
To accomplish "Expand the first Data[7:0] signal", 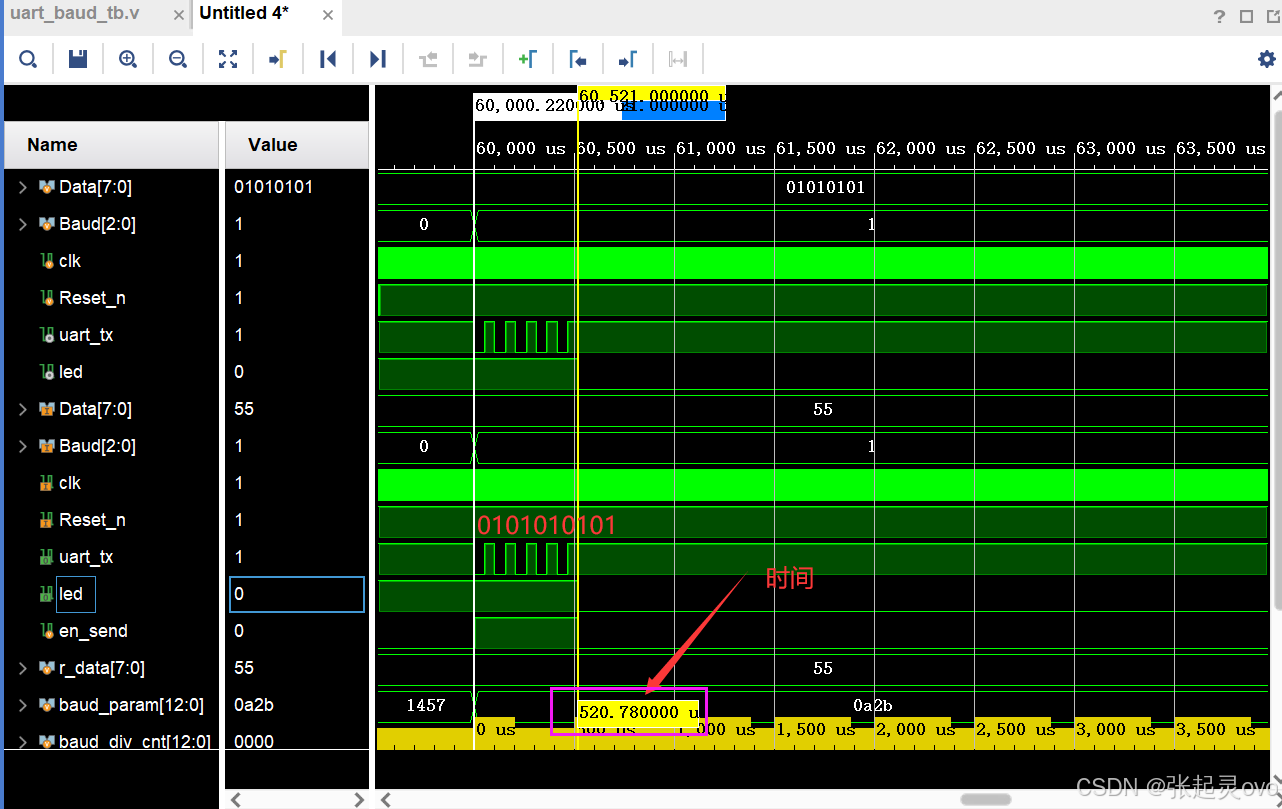I will pos(23,187).
